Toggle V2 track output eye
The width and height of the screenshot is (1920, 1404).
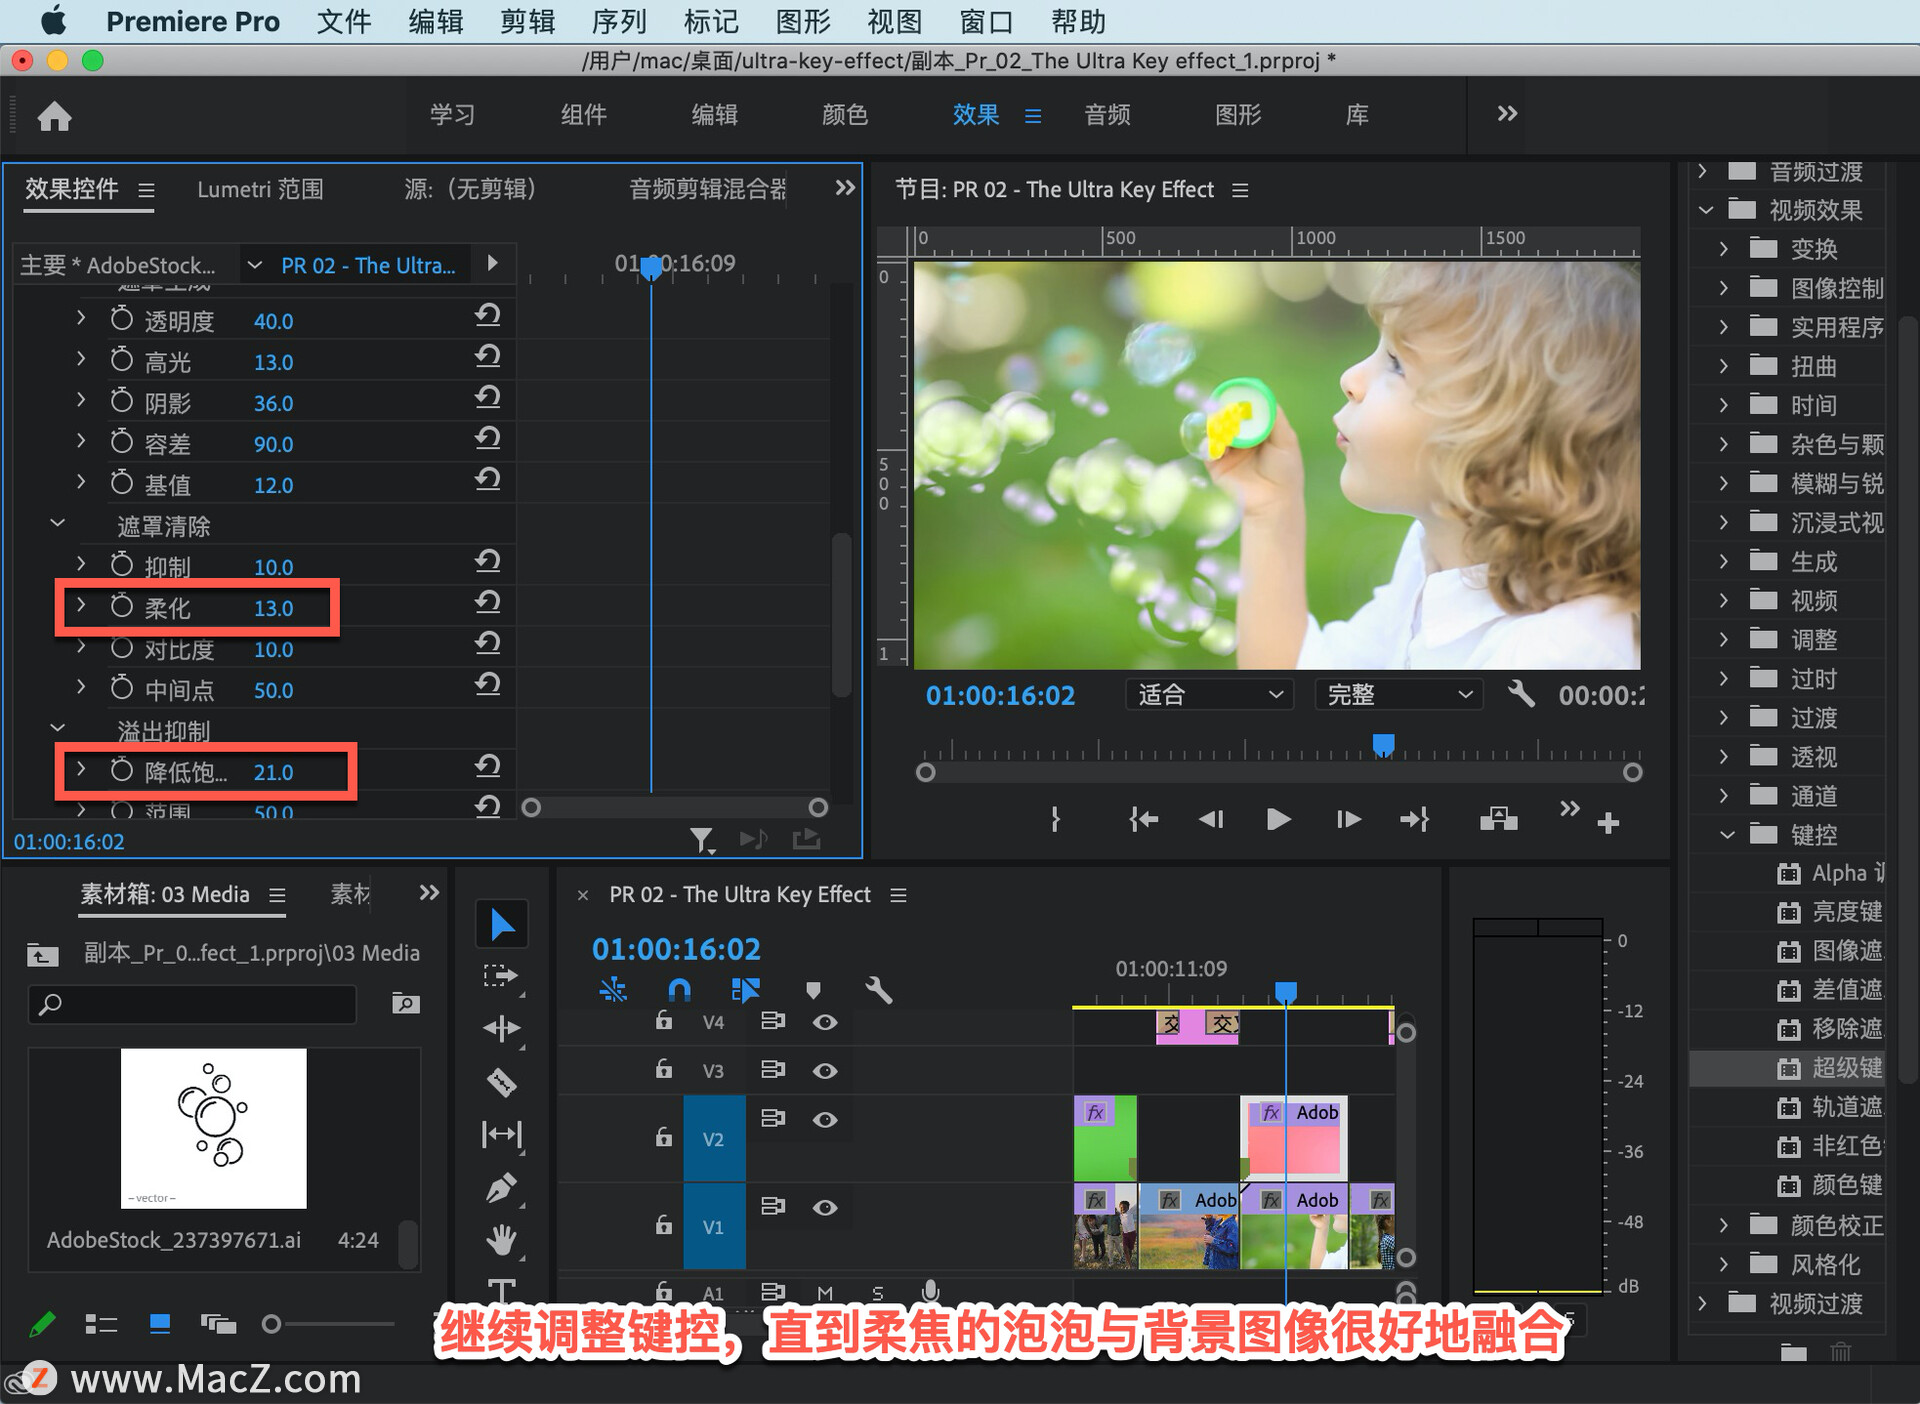click(825, 1120)
